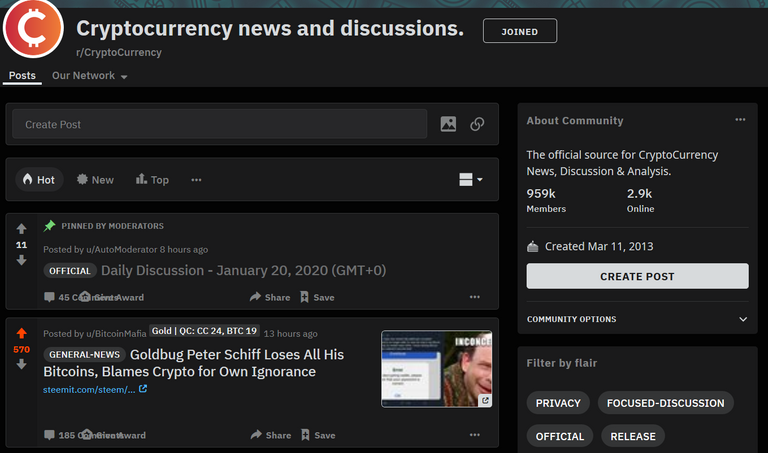This screenshot has height=453, width=768.
Task: Share the Peter Schiff post
Action: pos(271,435)
